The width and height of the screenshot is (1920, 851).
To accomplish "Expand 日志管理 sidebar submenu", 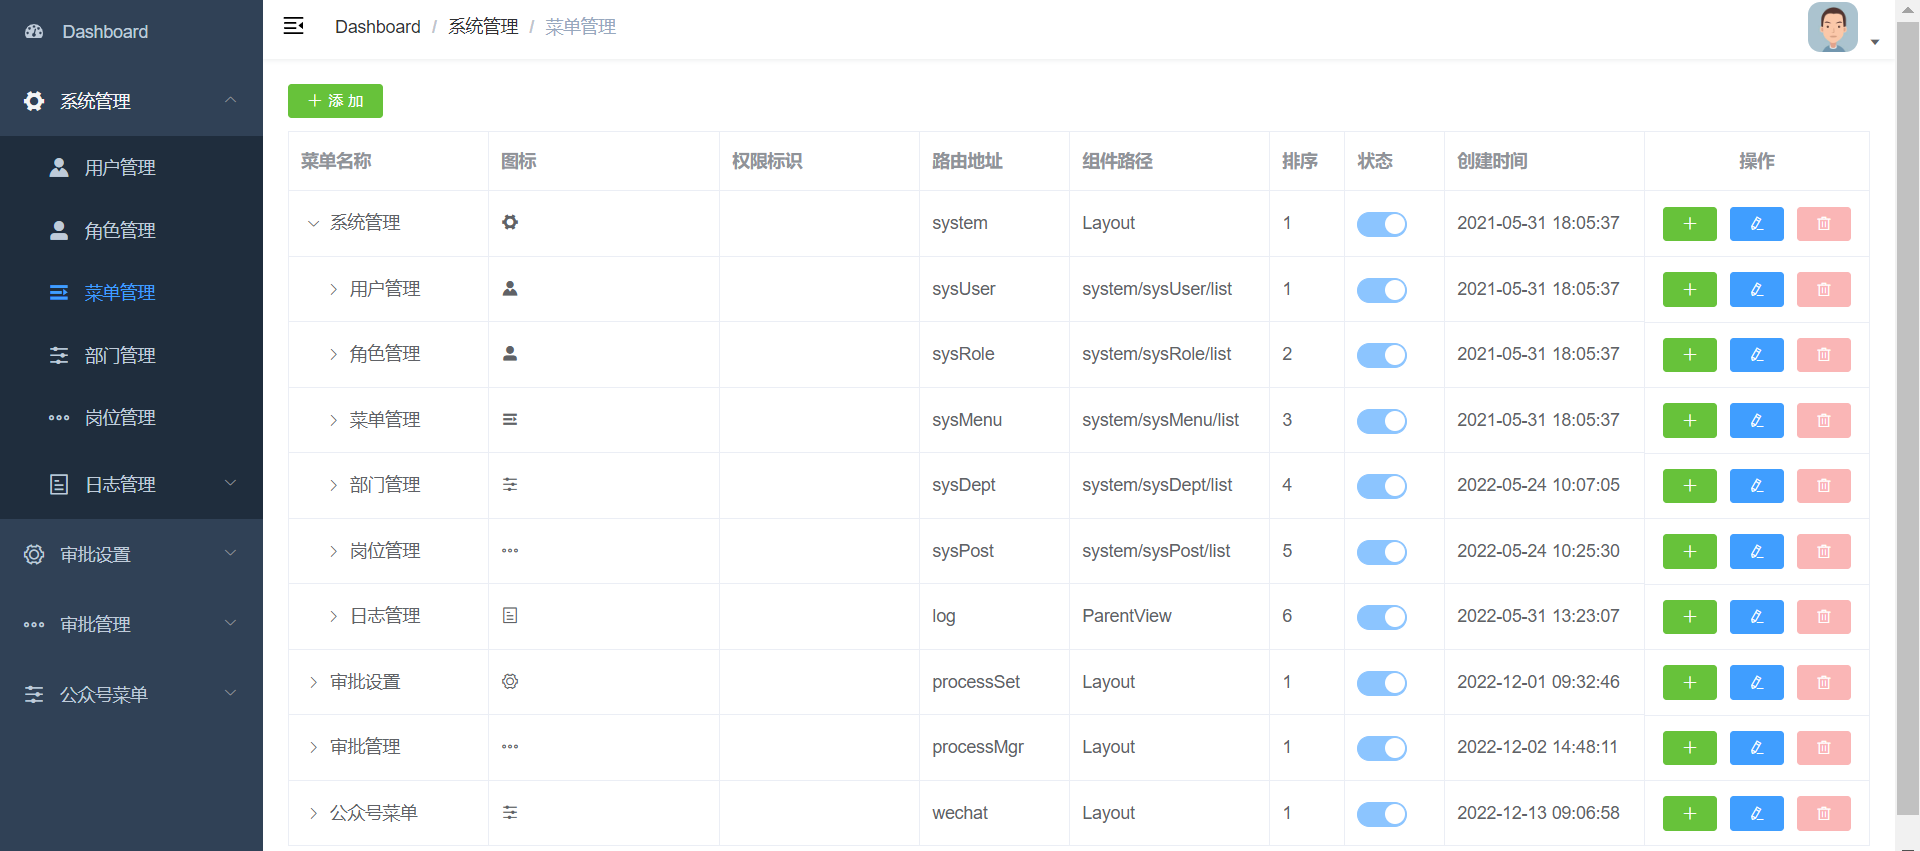I will click(131, 485).
